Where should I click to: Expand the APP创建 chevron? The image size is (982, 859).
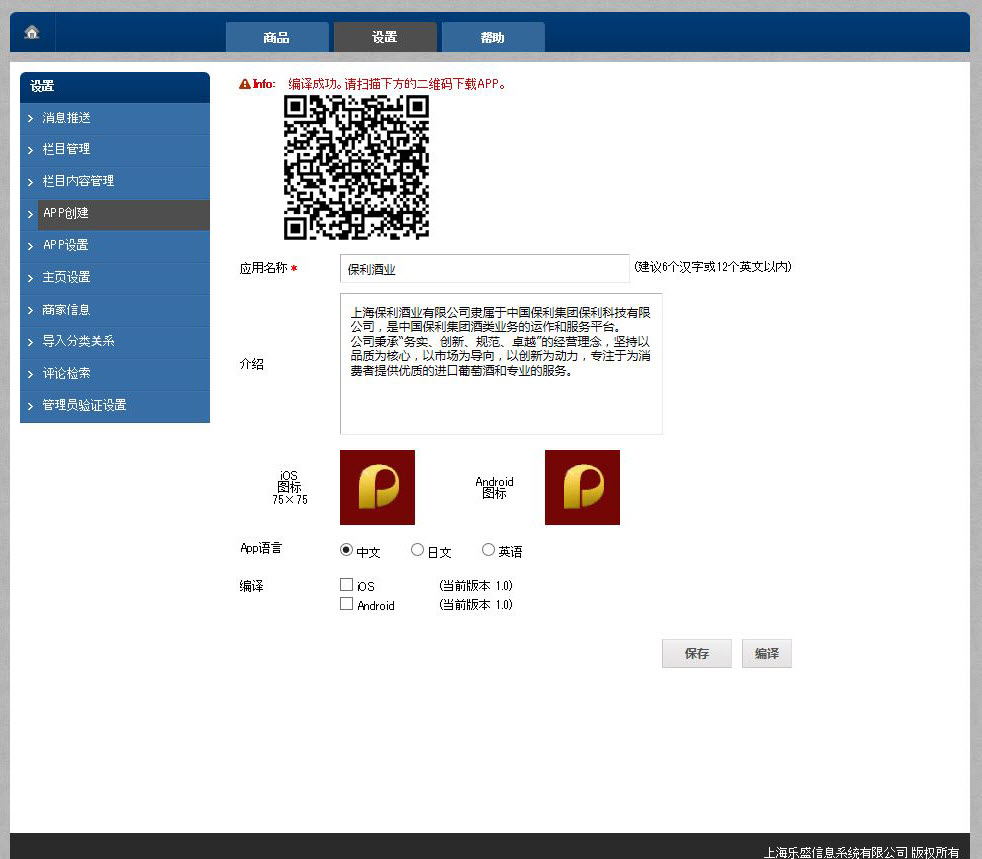30,214
